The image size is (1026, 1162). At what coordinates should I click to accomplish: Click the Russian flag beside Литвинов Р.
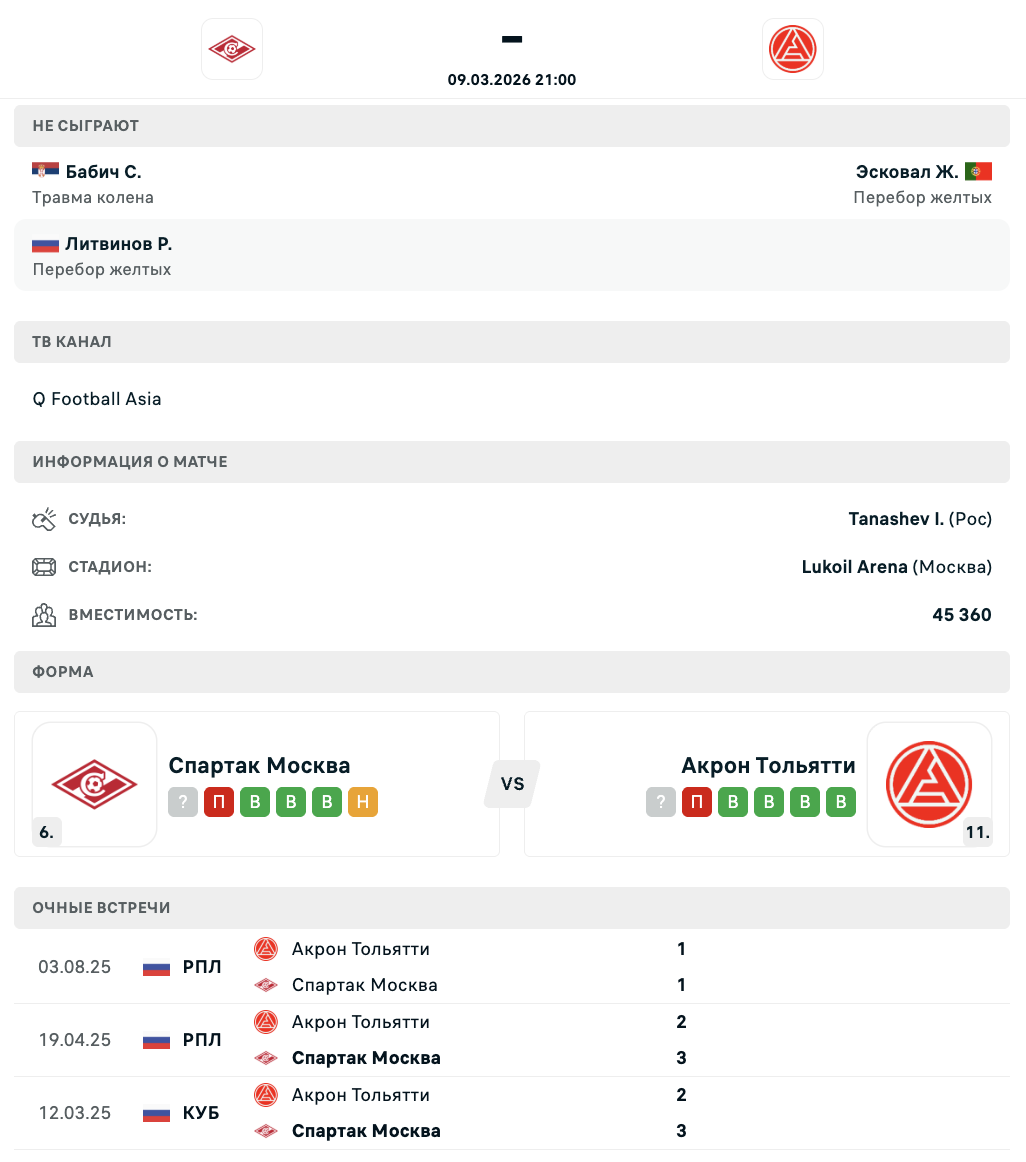[x=46, y=244]
